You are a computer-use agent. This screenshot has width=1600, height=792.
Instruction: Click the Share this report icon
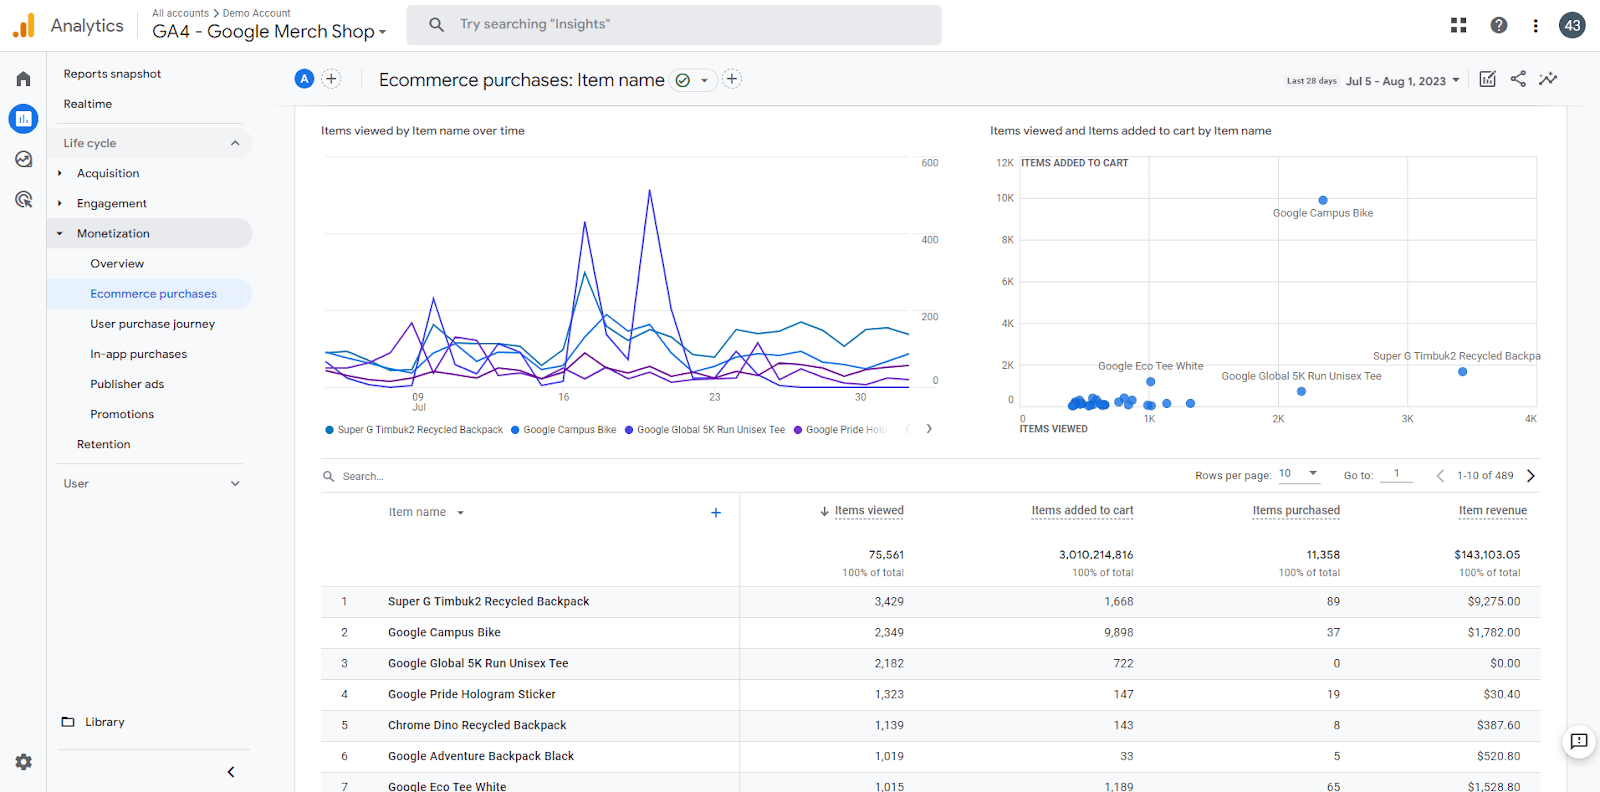pos(1518,79)
